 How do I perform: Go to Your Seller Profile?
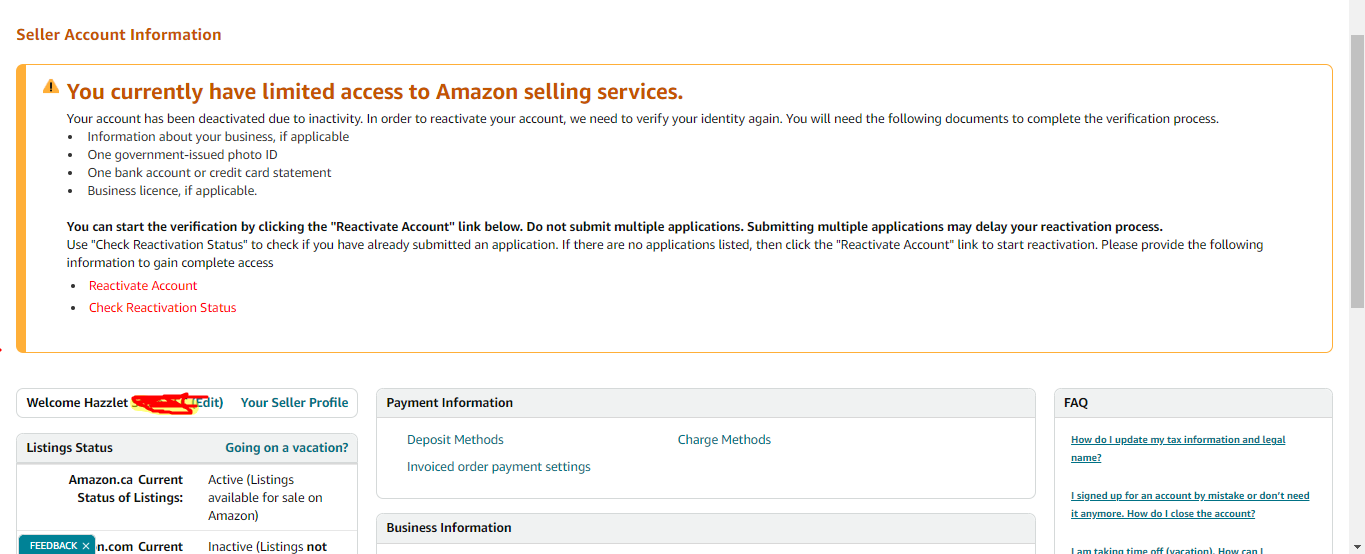click(x=294, y=402)
